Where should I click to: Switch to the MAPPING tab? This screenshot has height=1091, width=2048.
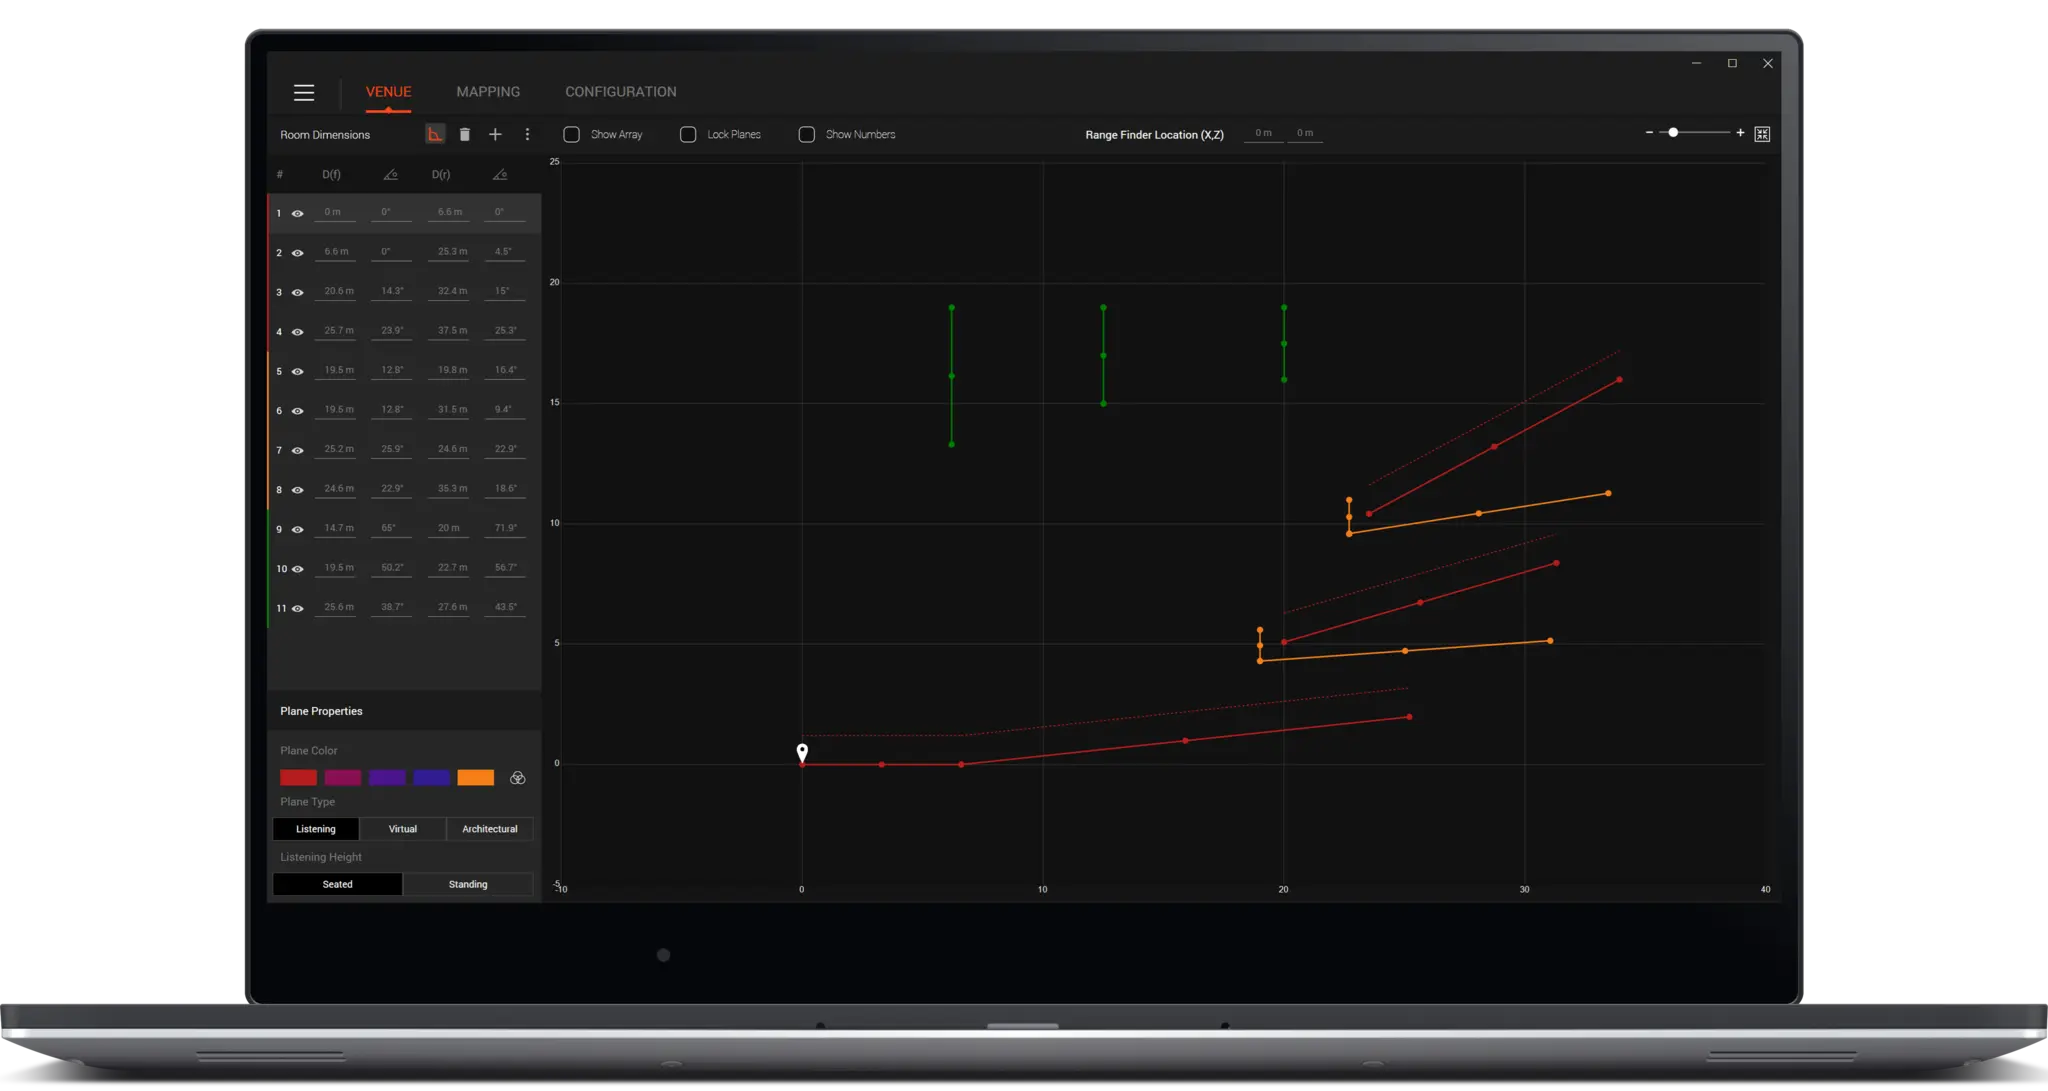pos(487,91)
